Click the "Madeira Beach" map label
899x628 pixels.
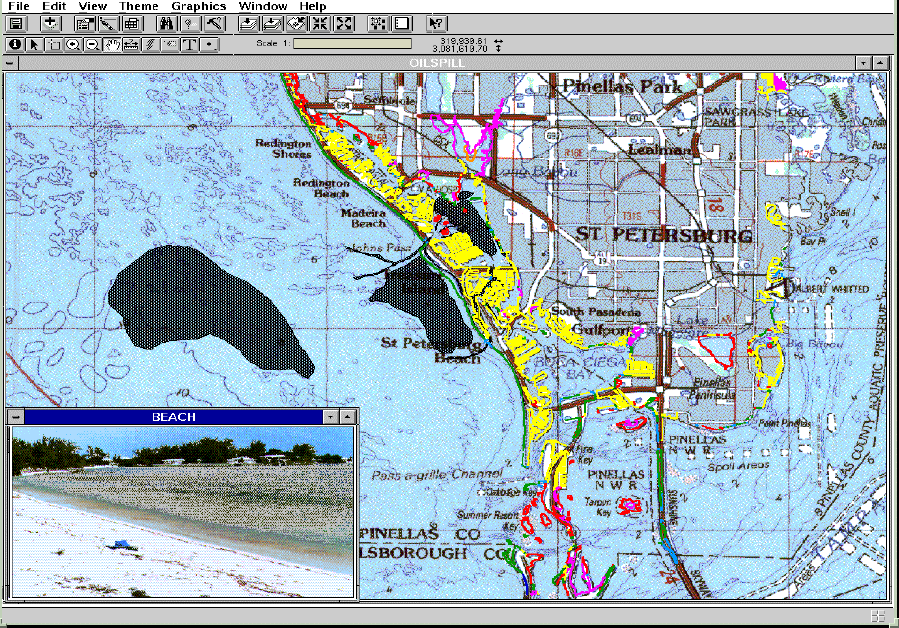tap(363, 219)
